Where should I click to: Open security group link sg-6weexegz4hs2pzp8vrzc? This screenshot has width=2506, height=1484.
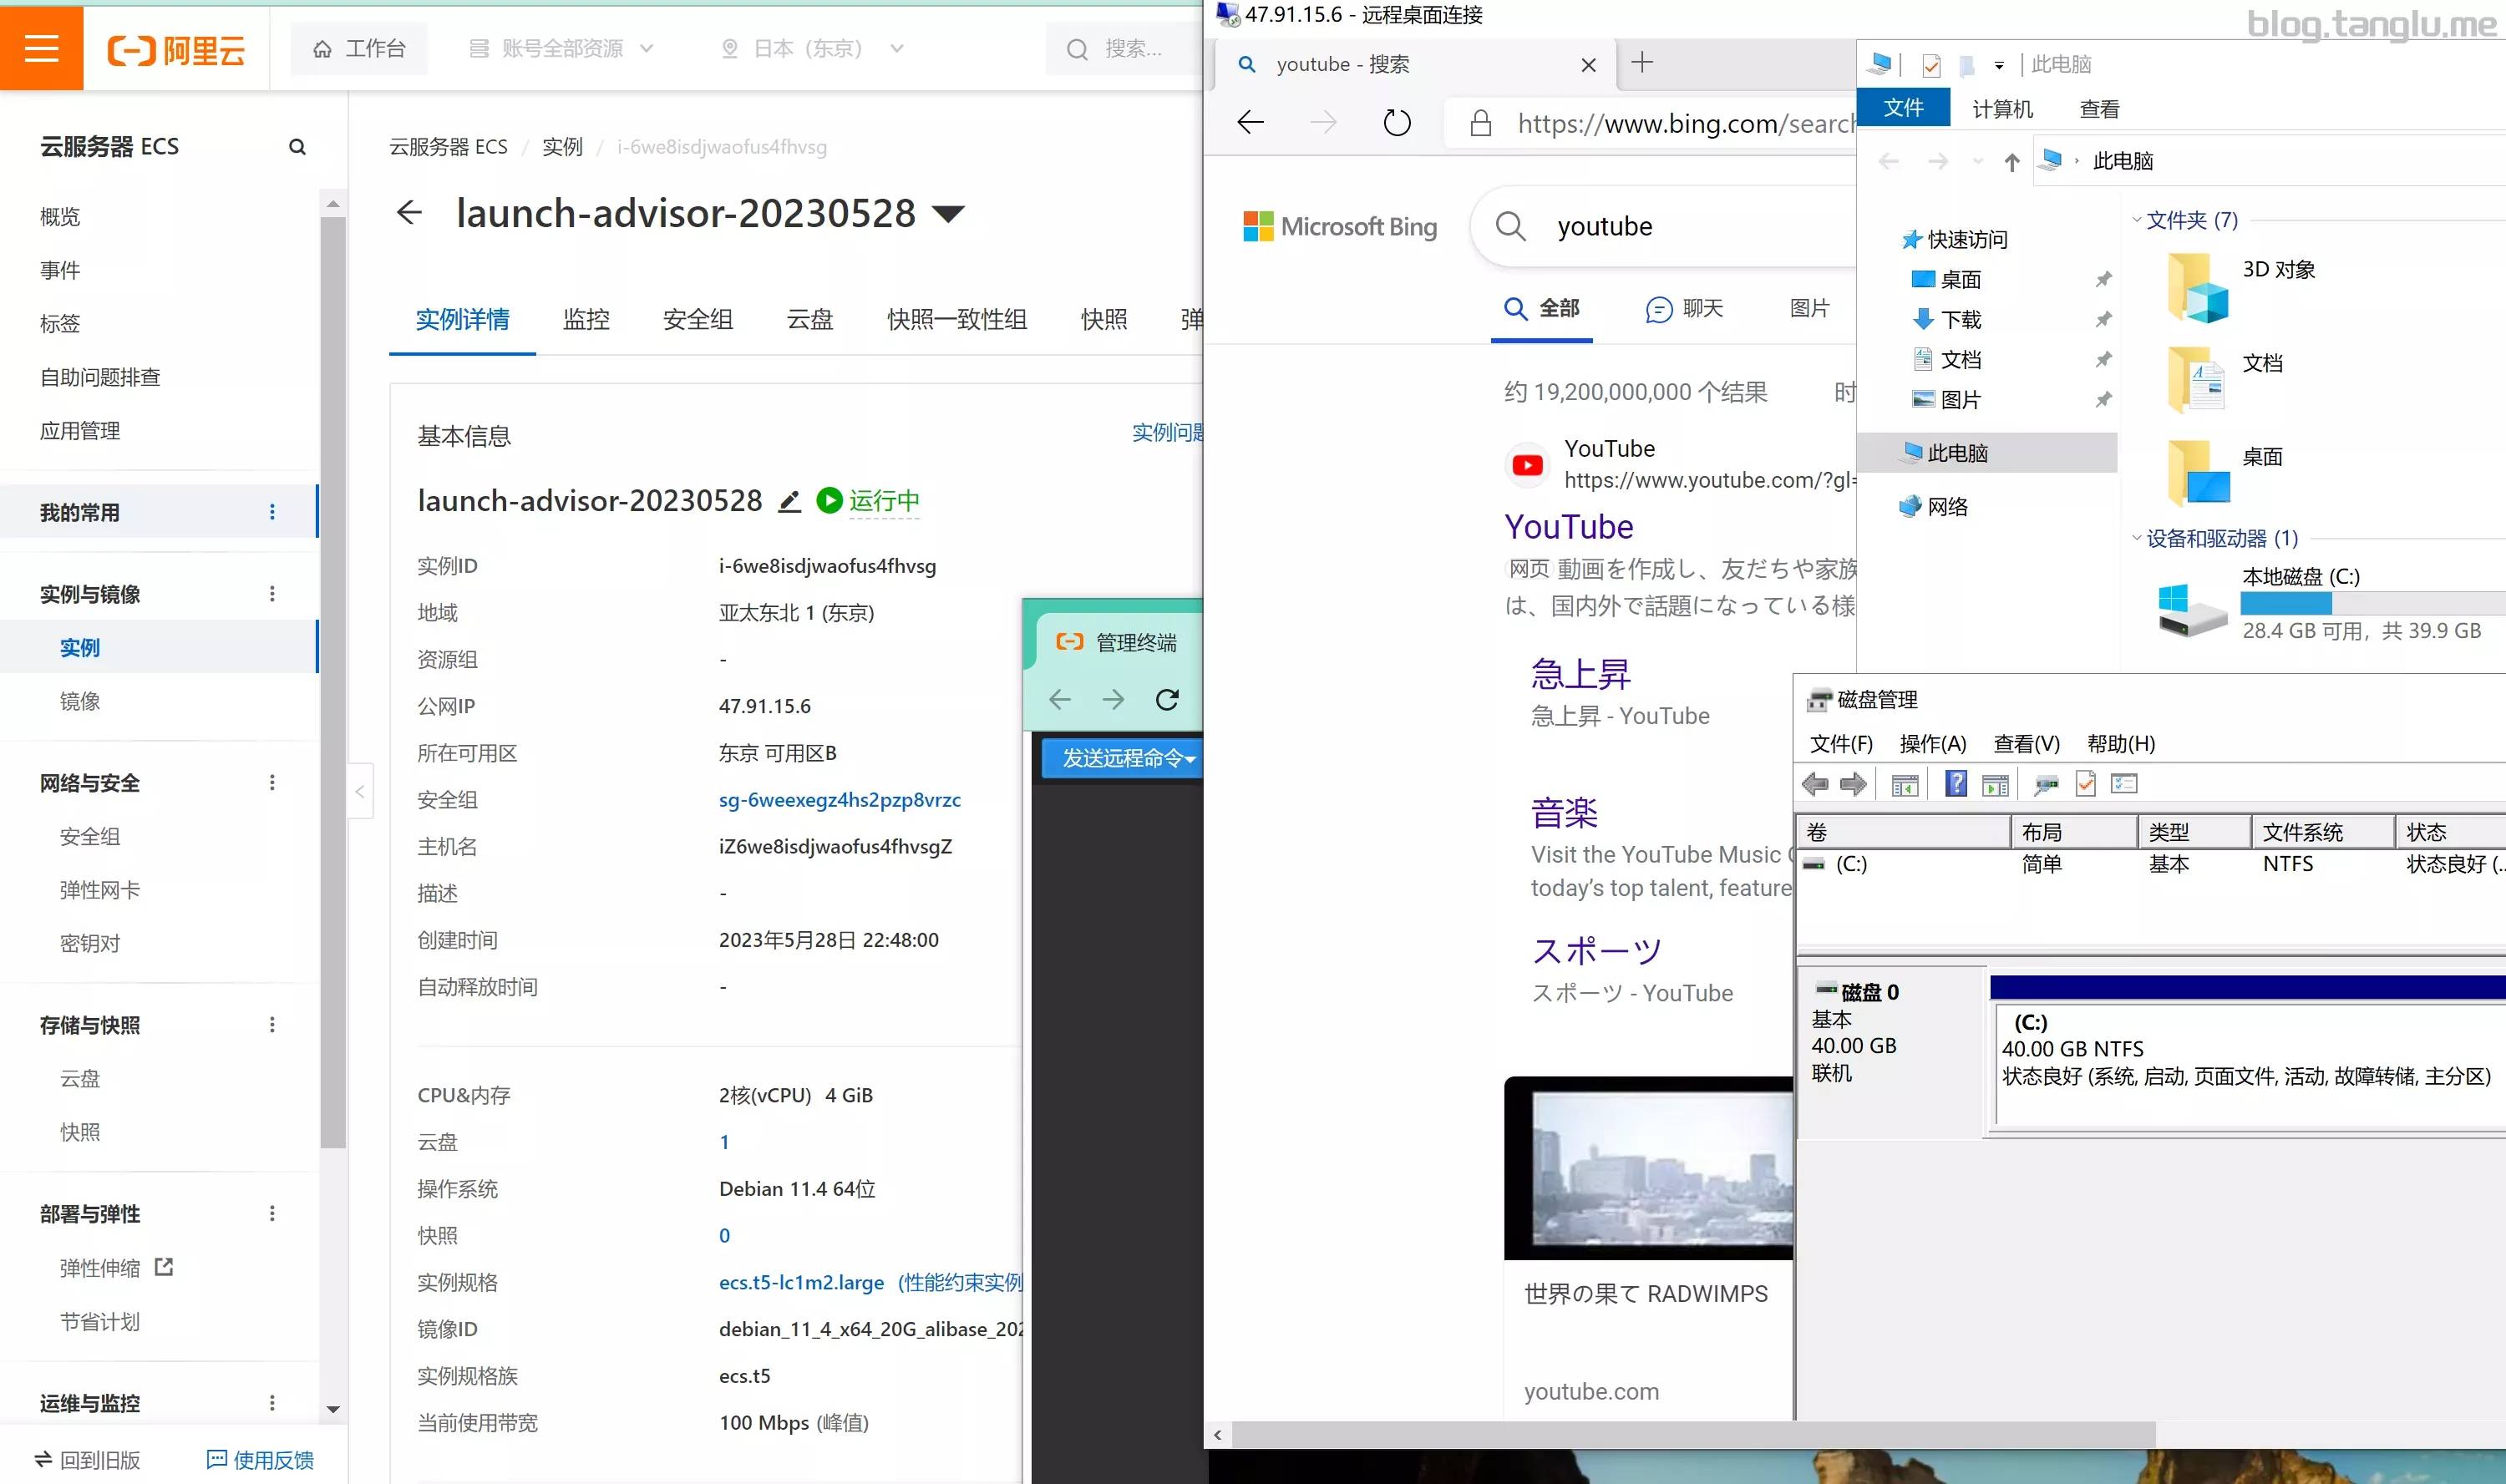[839, 799]
